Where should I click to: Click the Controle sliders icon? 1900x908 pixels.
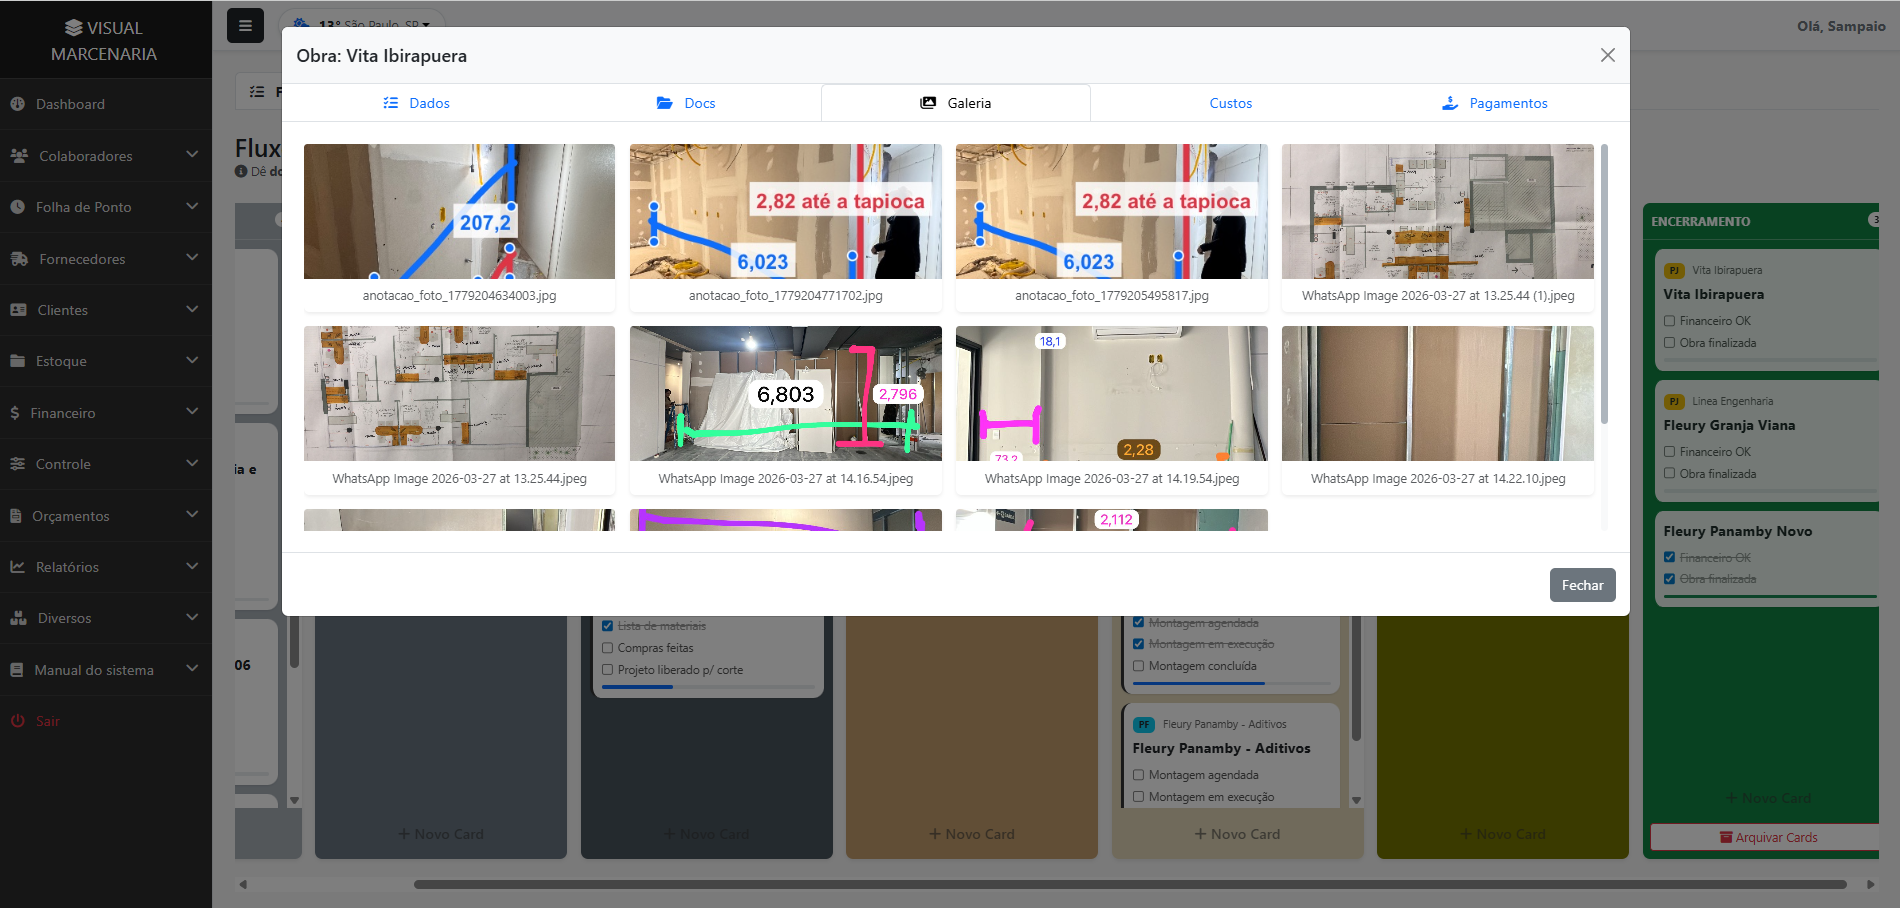tap(17, 464)
